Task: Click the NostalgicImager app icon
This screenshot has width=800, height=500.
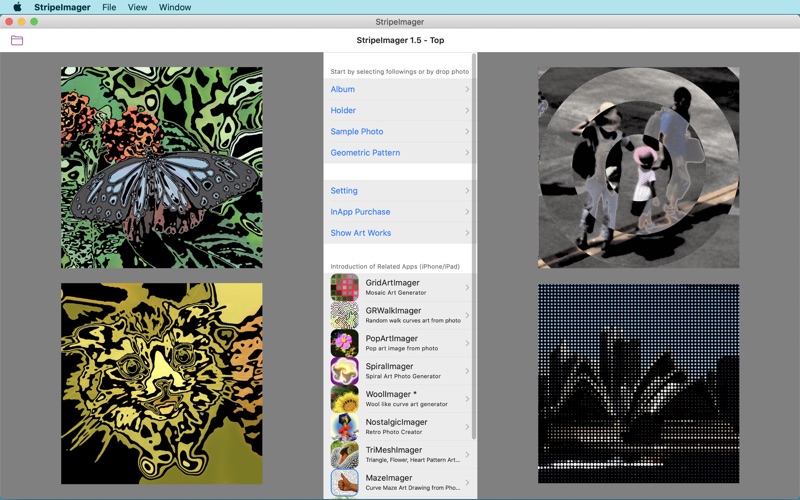Action: (x=344, y=427)
